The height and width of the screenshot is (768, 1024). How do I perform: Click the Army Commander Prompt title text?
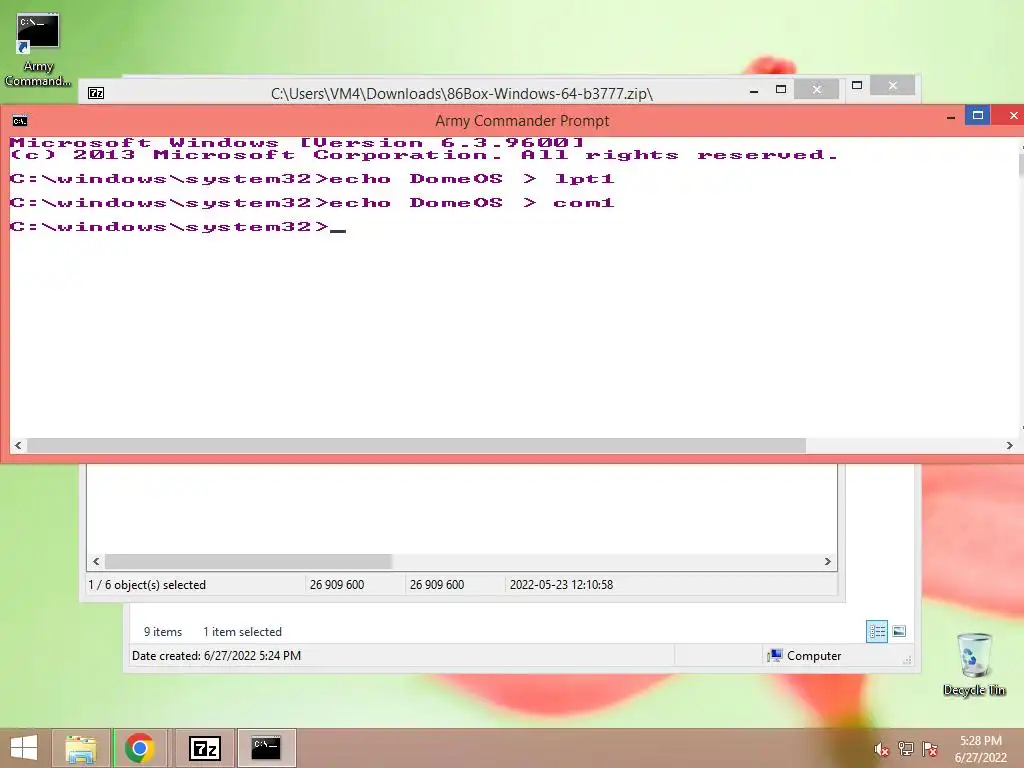(522, 121)
